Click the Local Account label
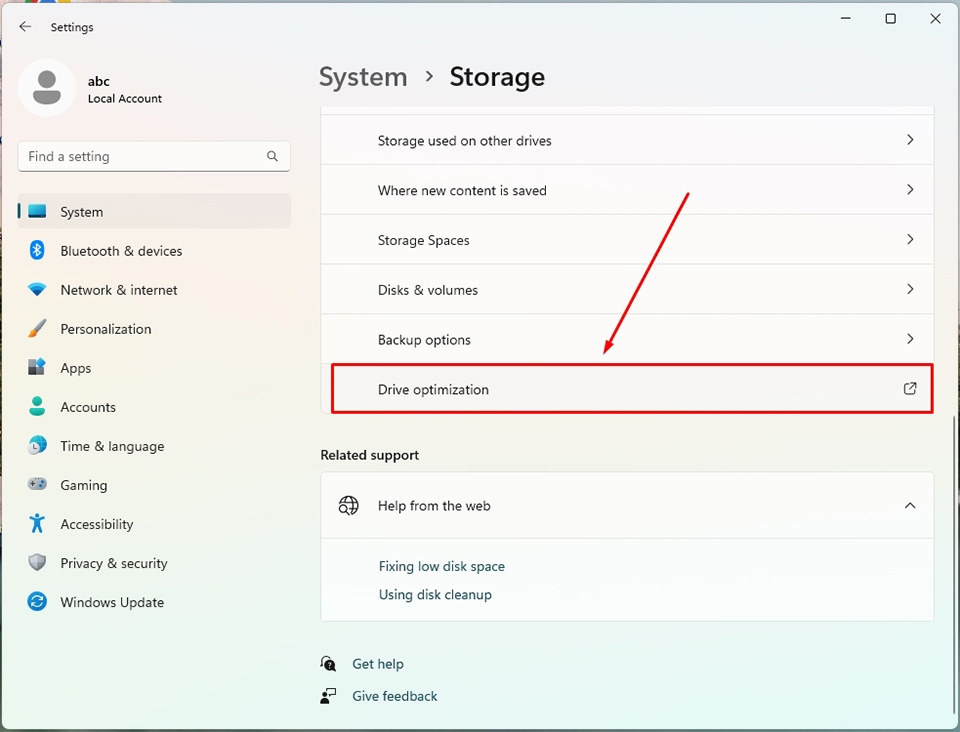 tap(124, 99)
